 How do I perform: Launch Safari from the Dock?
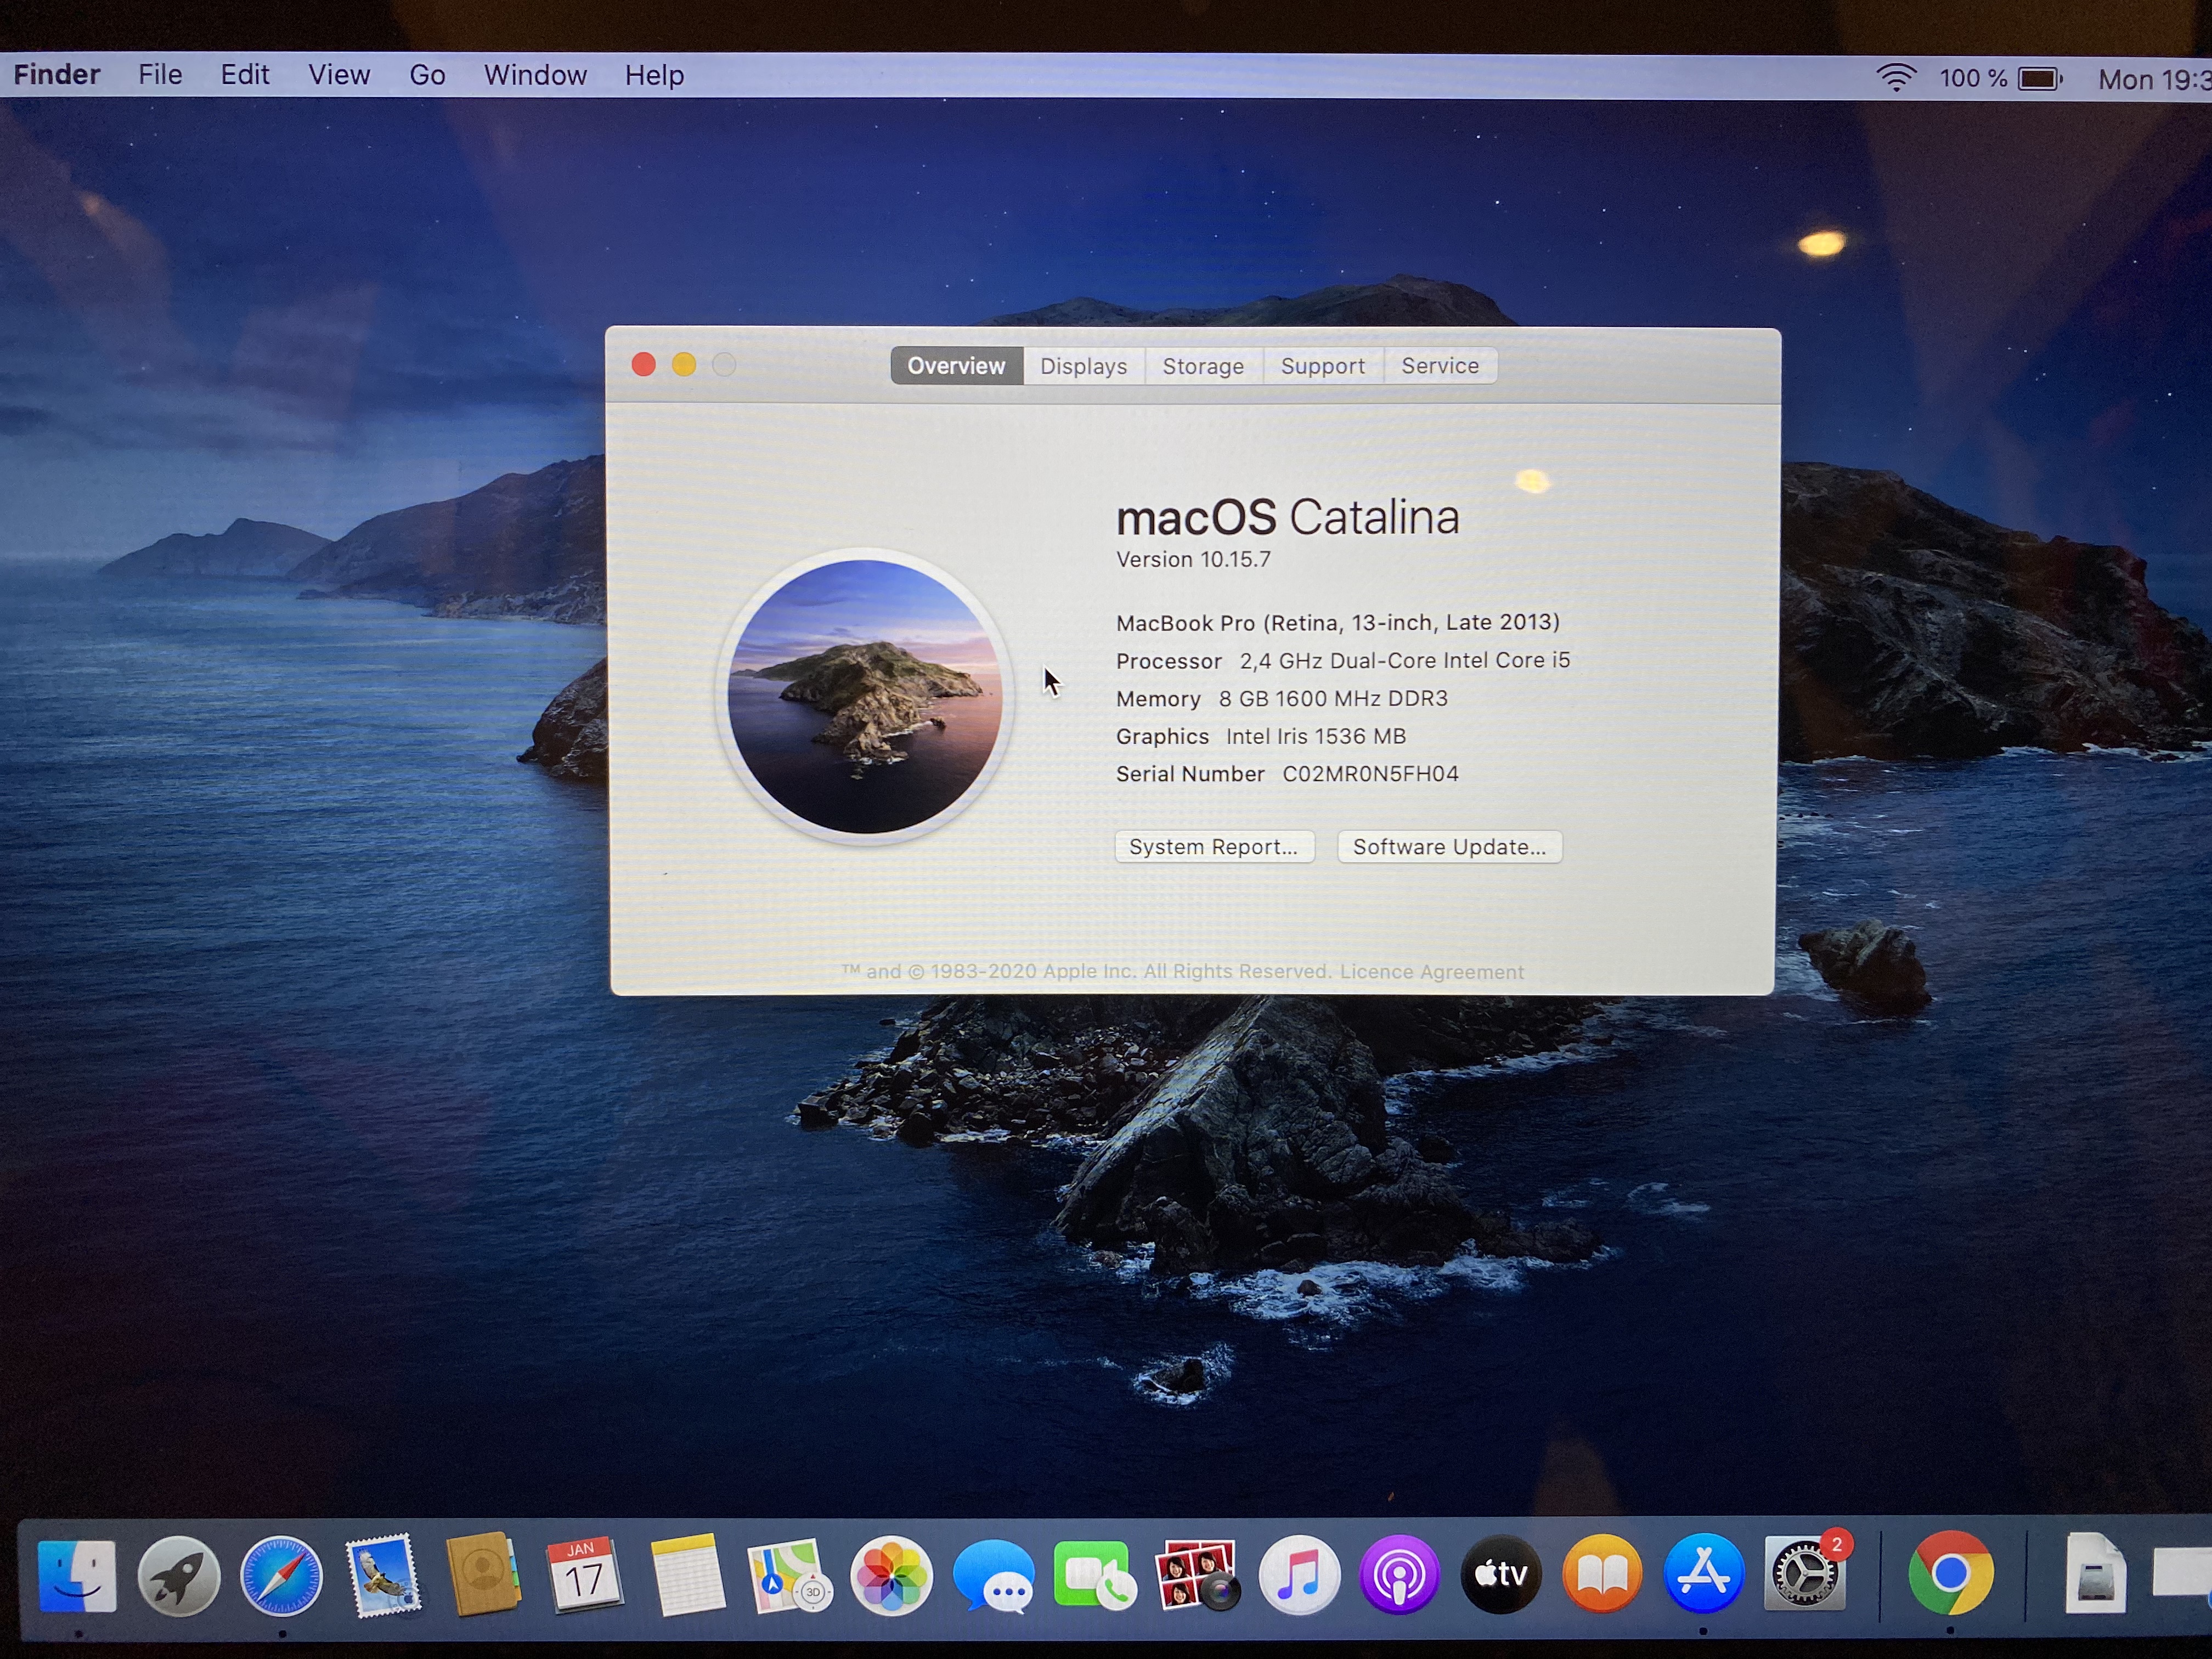coord(281,1576)
